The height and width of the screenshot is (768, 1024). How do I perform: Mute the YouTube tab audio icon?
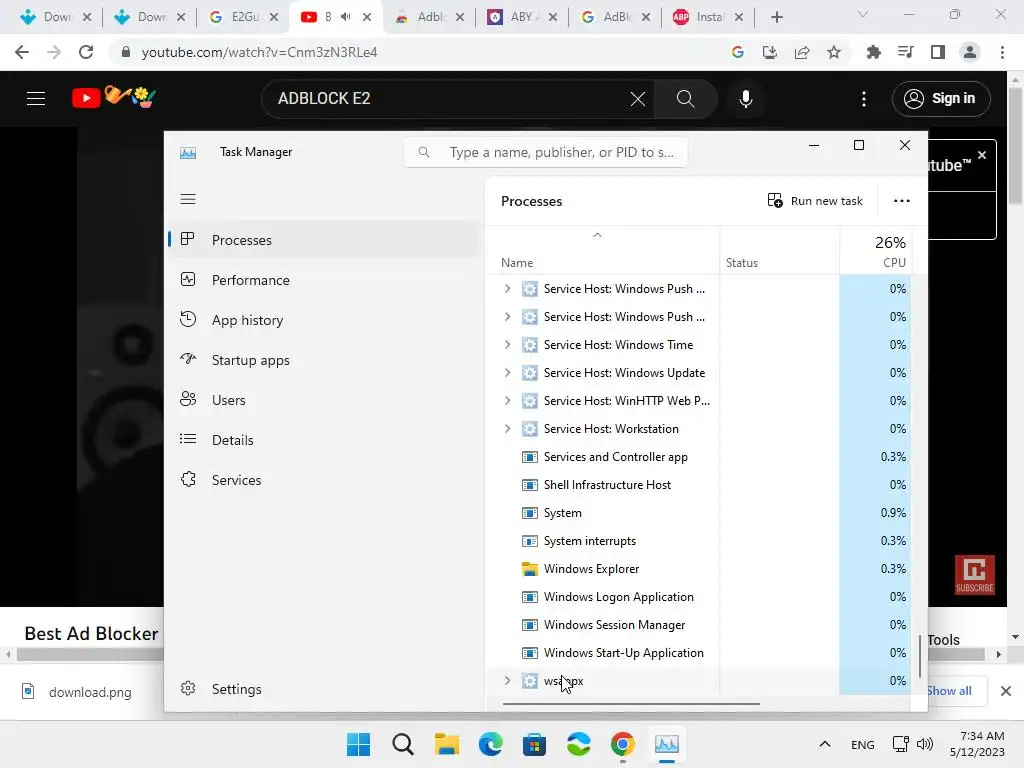coord(345,17)
